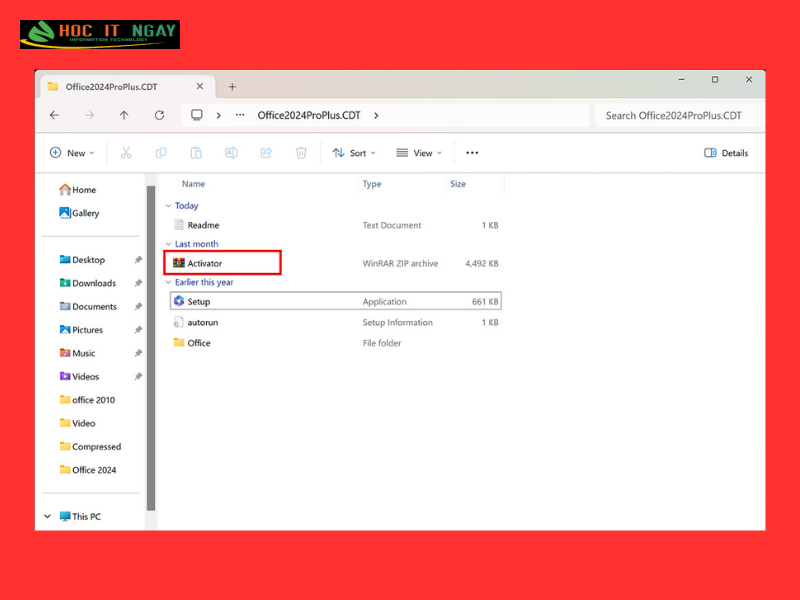
Task: Close the Office2024ProPlus.CDT tab
Action: click(200, 86)
